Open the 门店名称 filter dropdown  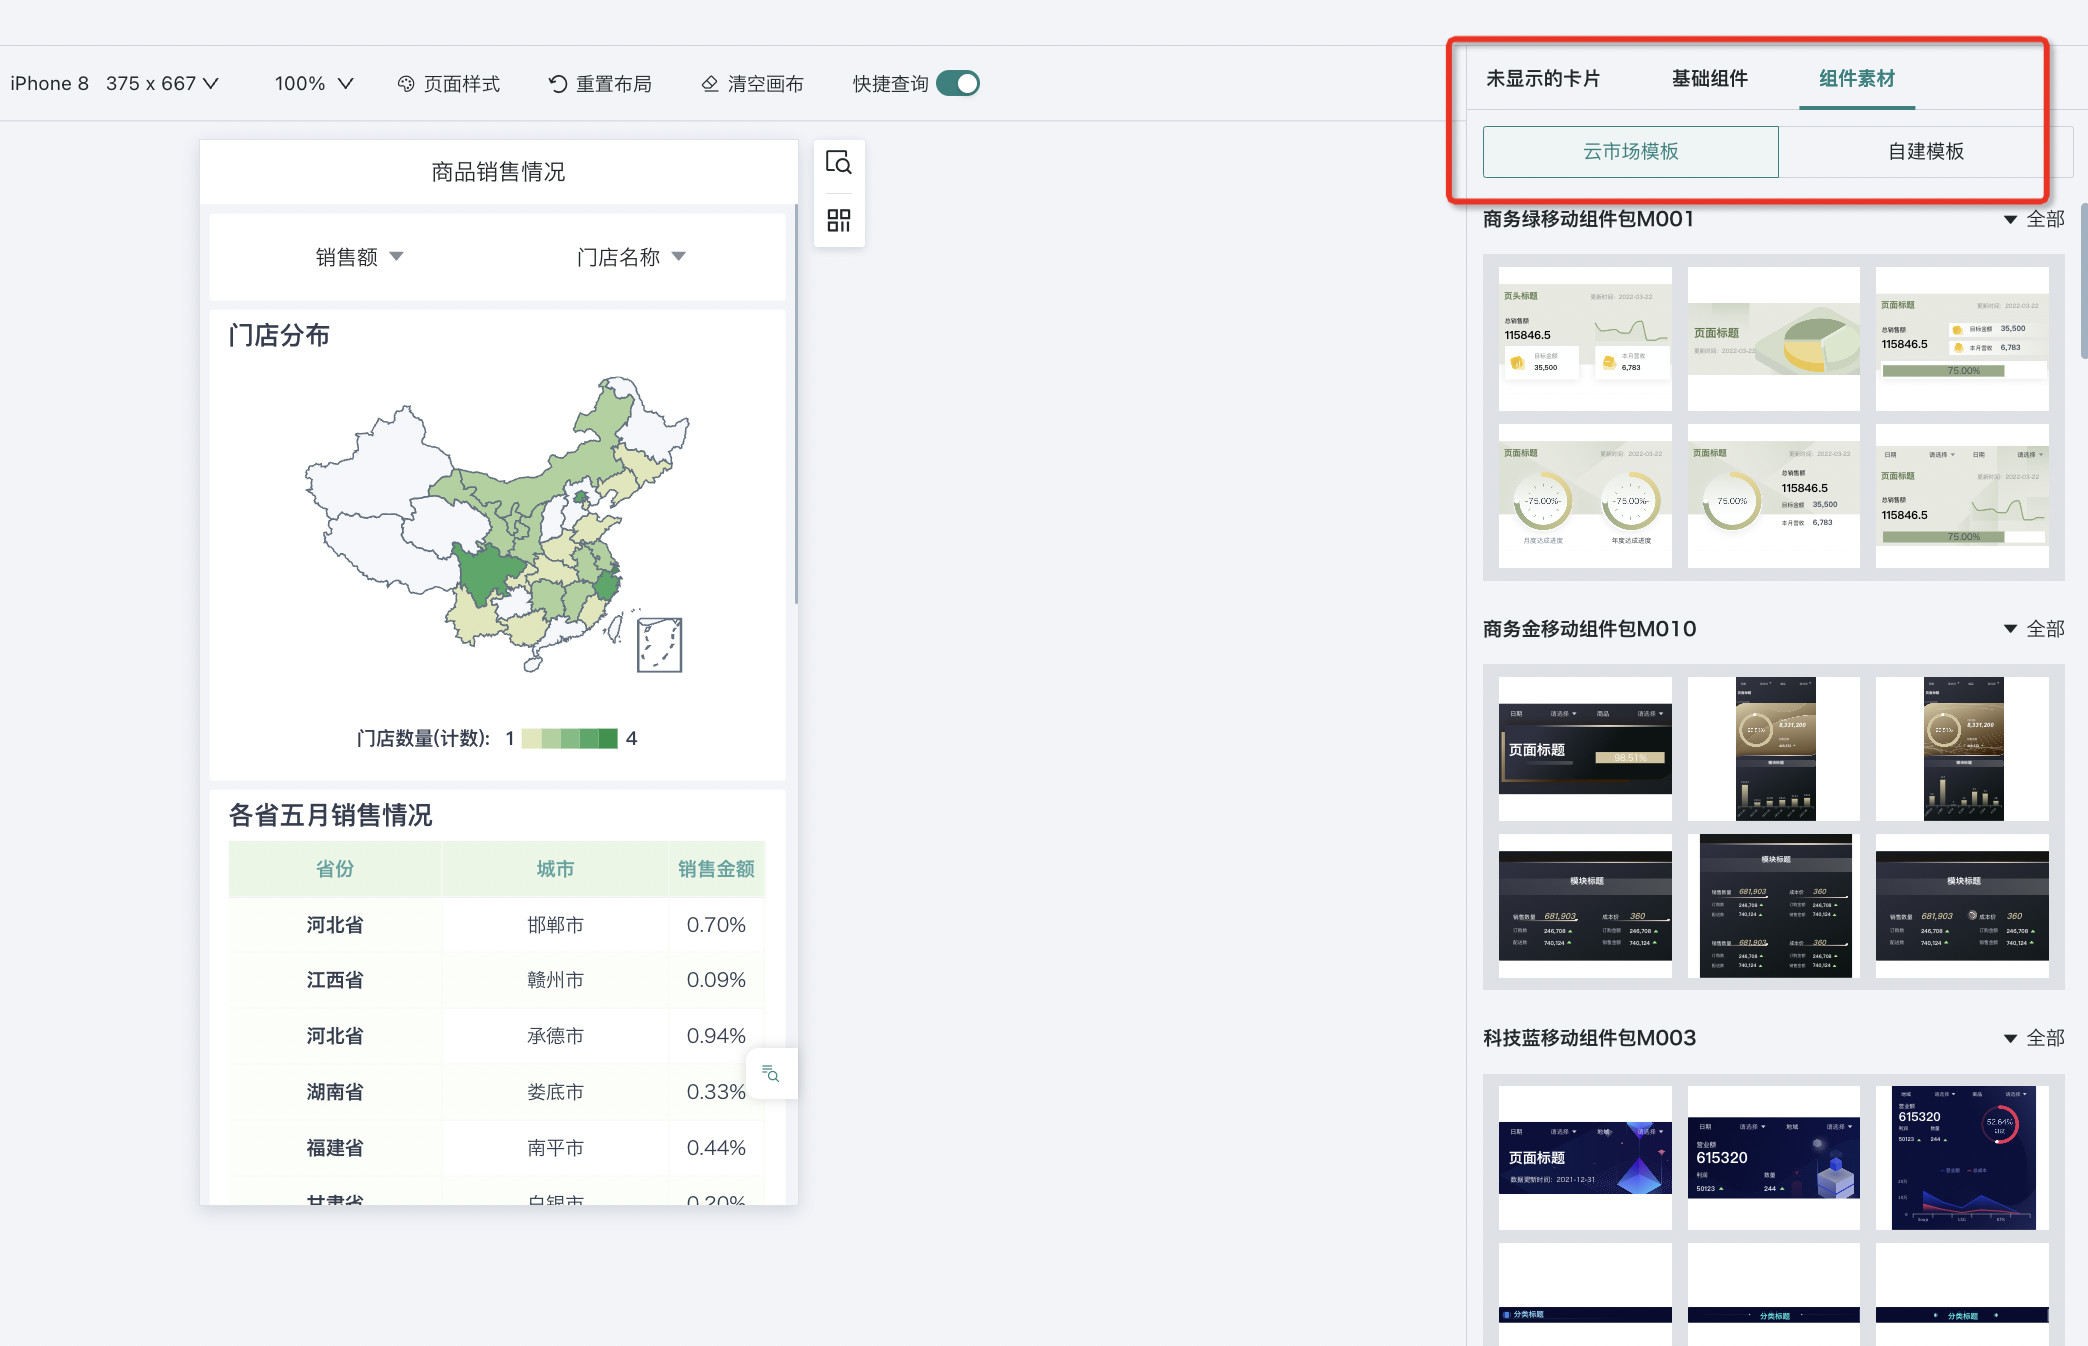coord(631,257)
